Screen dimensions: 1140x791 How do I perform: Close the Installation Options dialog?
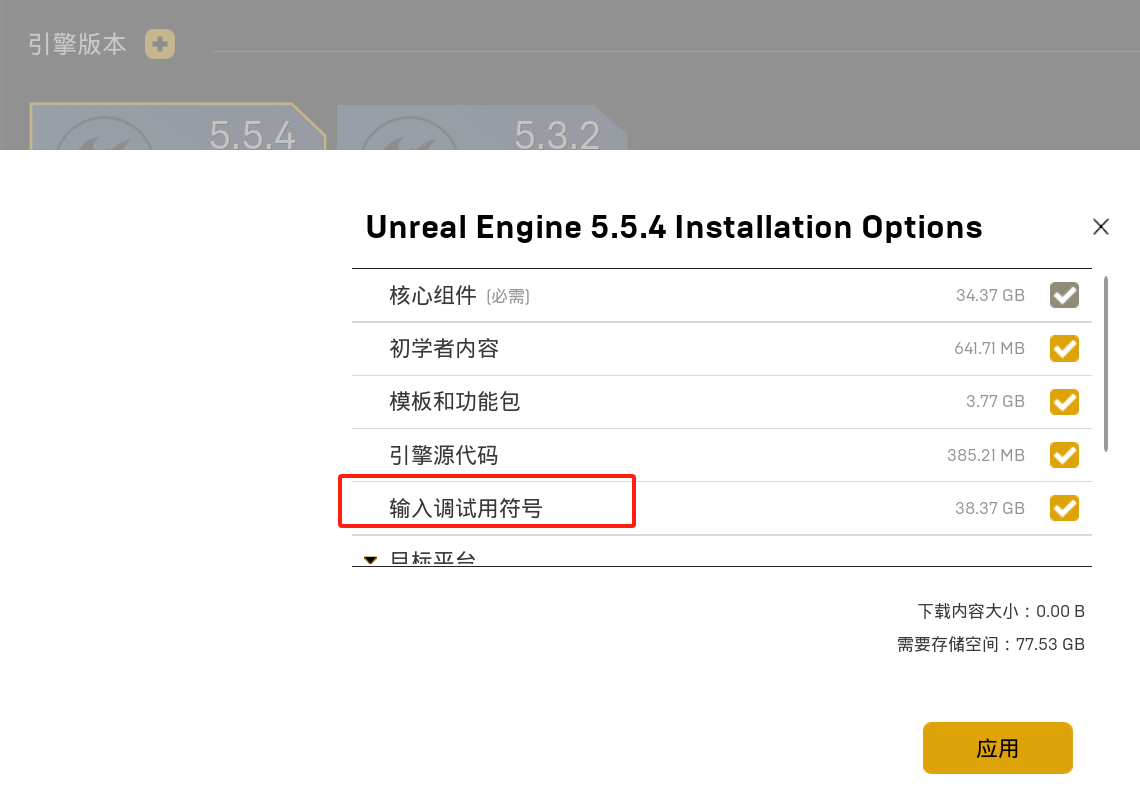point(1101,227)
